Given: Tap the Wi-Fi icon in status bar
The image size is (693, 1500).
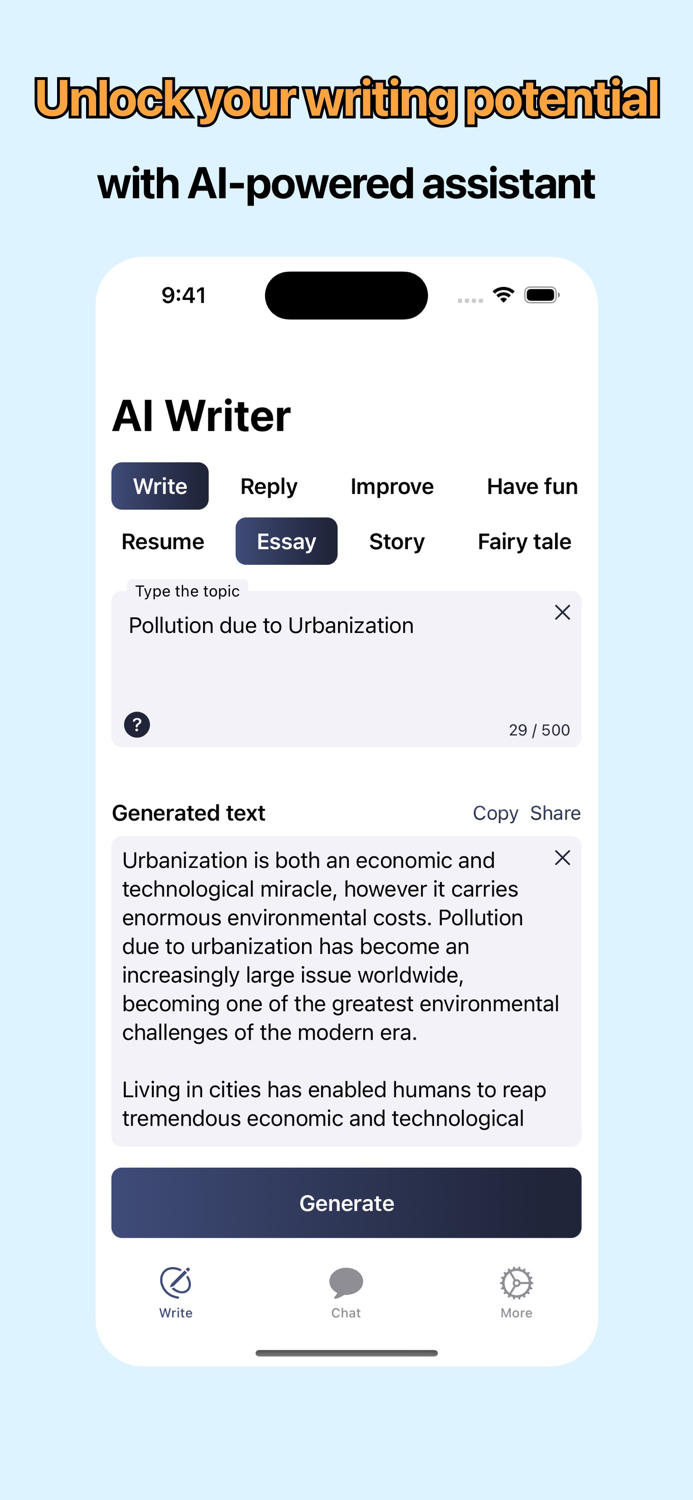Looking at the screenshot, I should [x=503, y=295].
